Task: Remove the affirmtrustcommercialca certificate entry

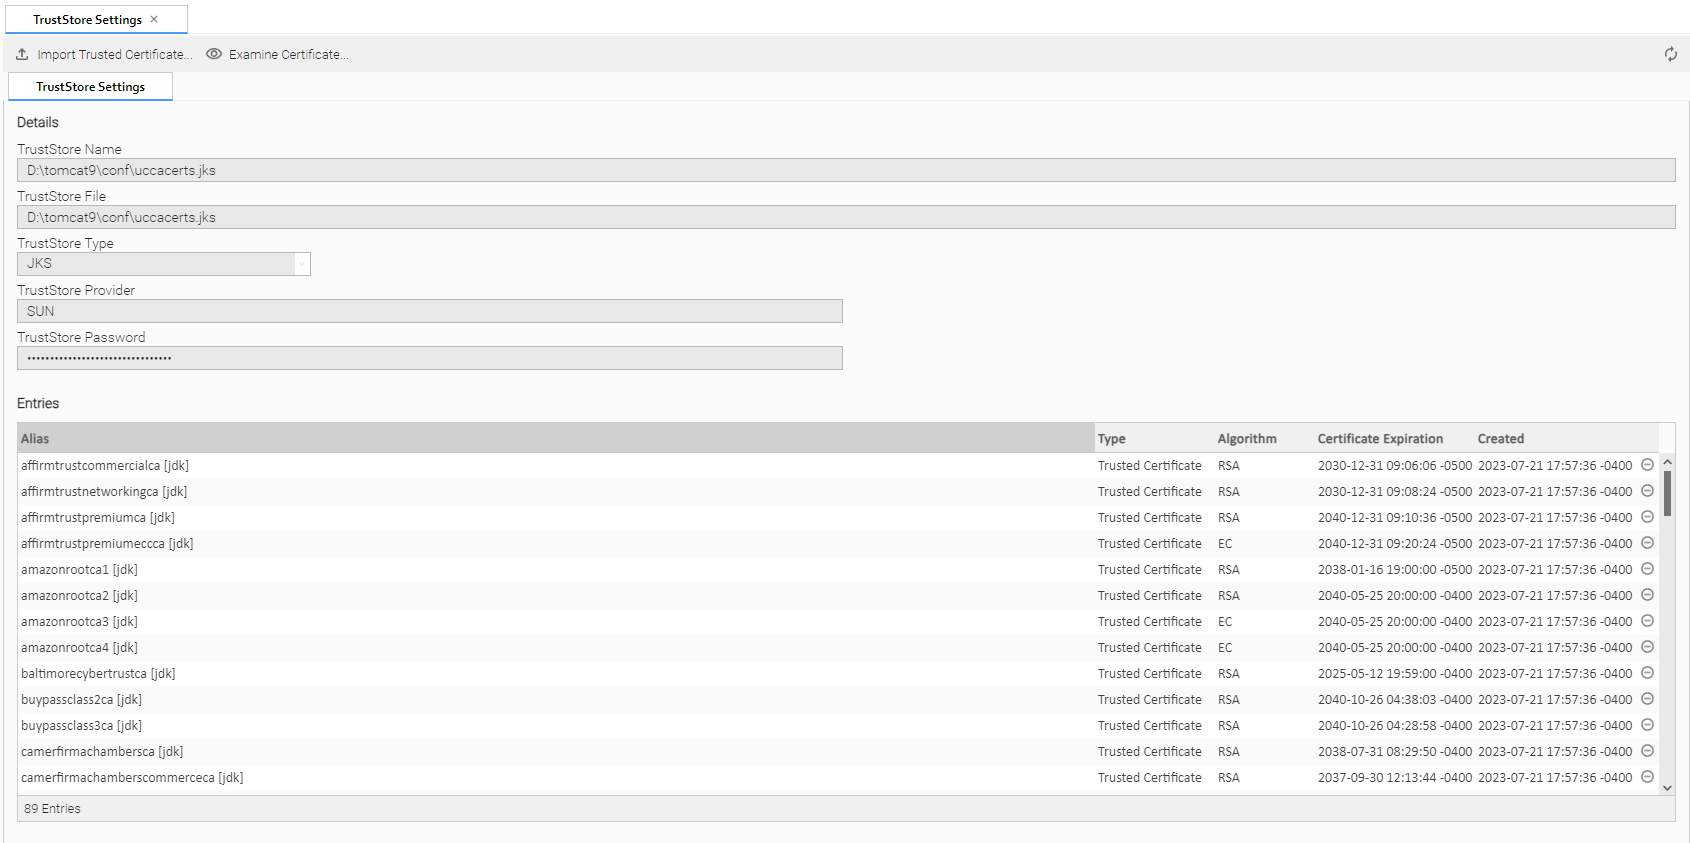Action: [1647, 465]
